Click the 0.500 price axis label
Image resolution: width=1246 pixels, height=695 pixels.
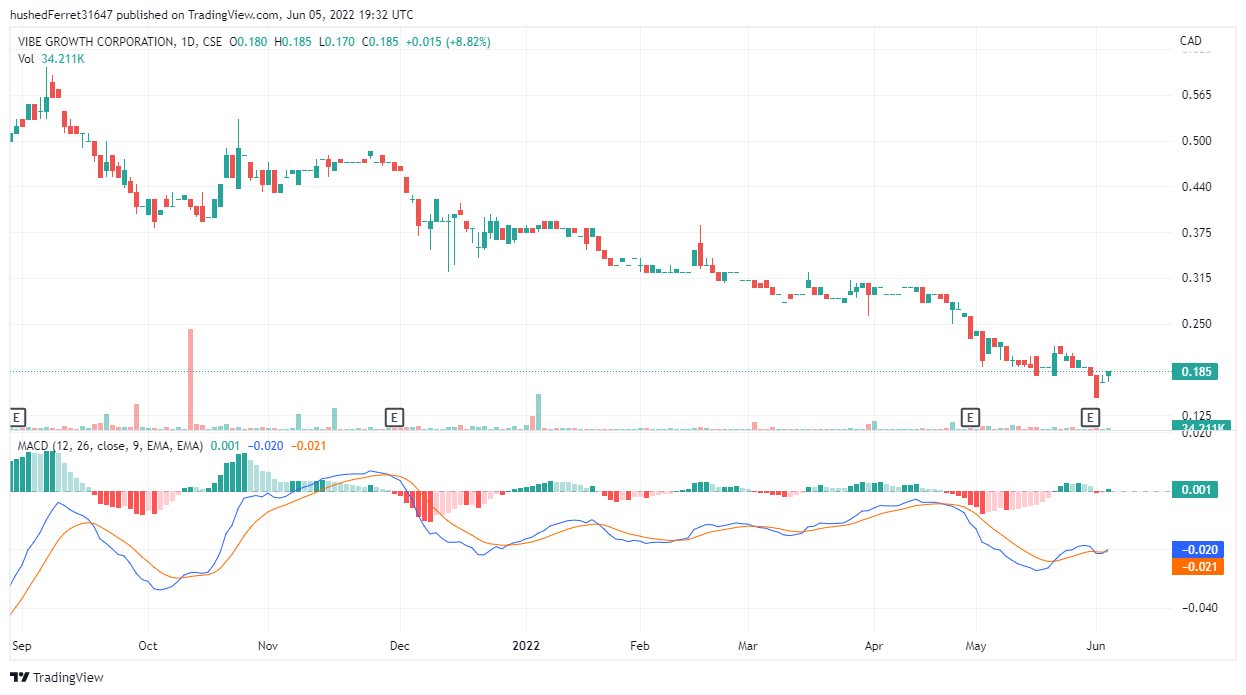[1196, 141]
